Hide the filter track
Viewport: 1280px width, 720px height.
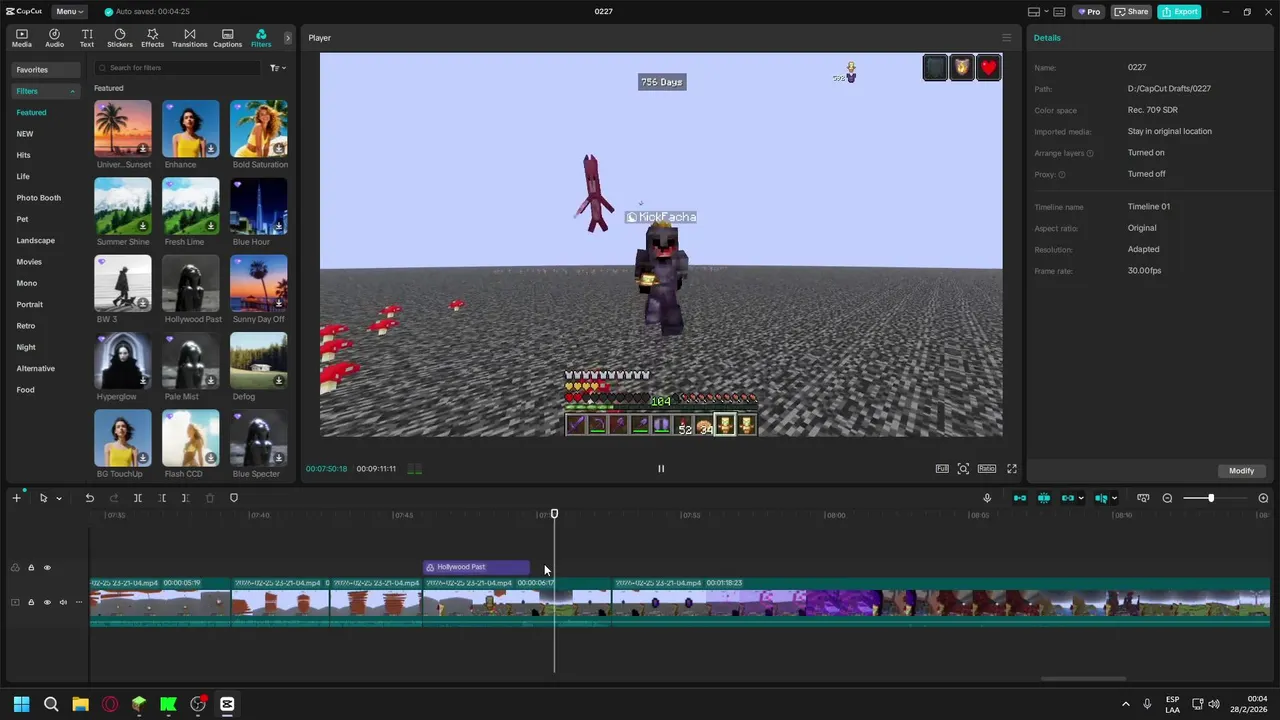coord(47,568)
